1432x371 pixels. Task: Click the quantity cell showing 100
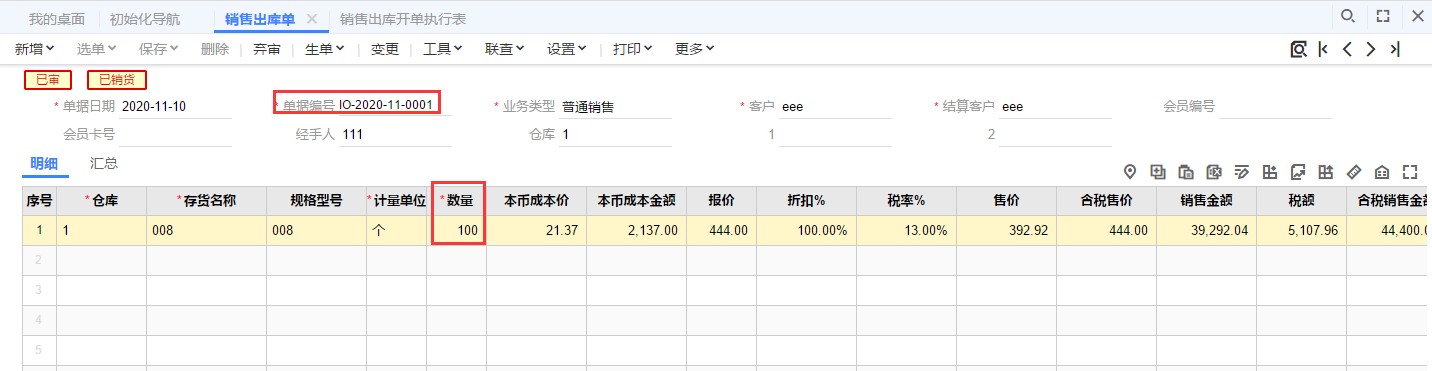click(457, 231)
